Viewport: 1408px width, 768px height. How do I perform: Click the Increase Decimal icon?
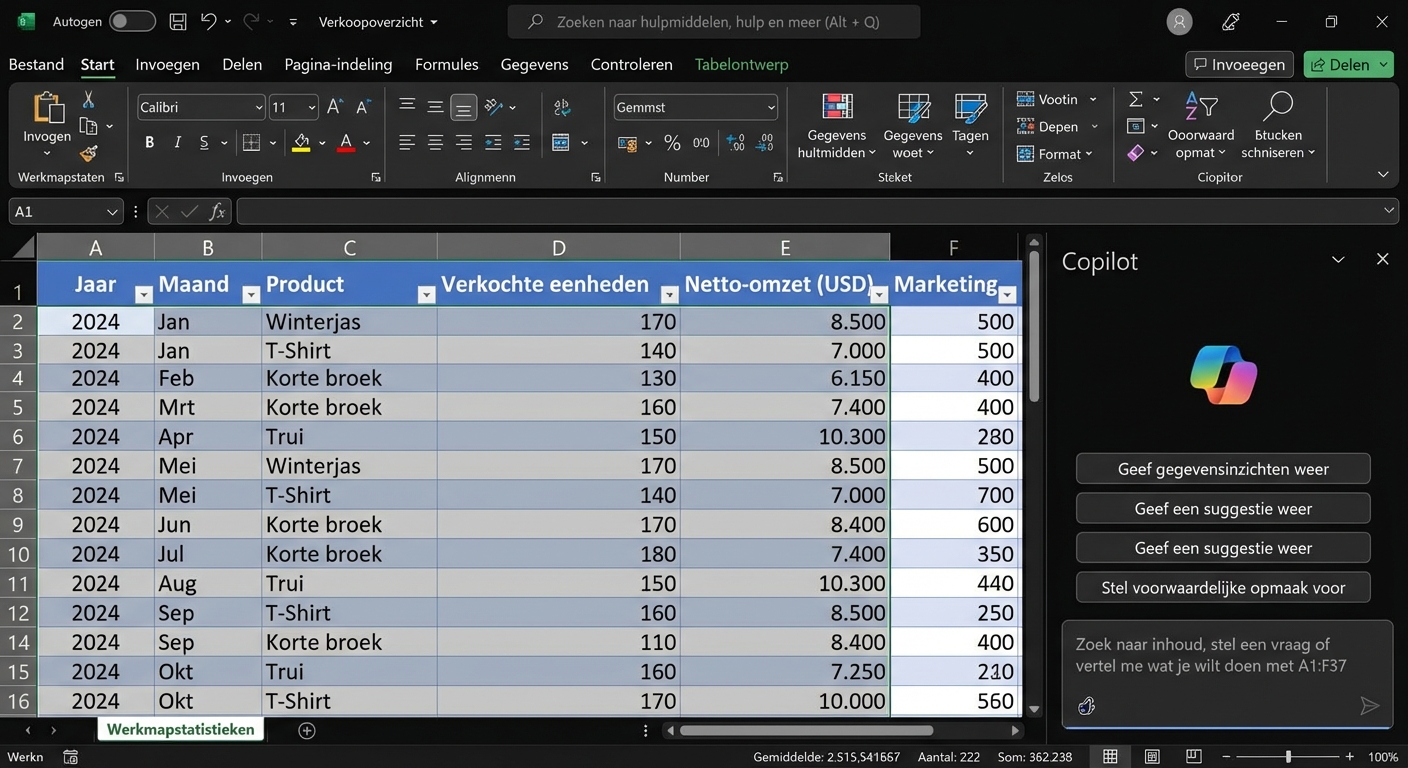click(735, 143)
